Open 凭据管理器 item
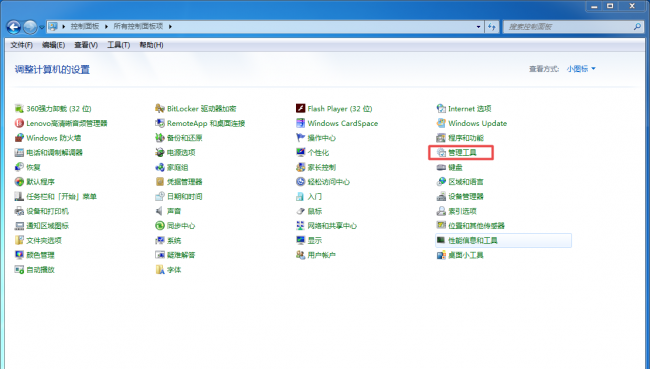The width and height of the screenshot is (650, 369). click(179, 182)
